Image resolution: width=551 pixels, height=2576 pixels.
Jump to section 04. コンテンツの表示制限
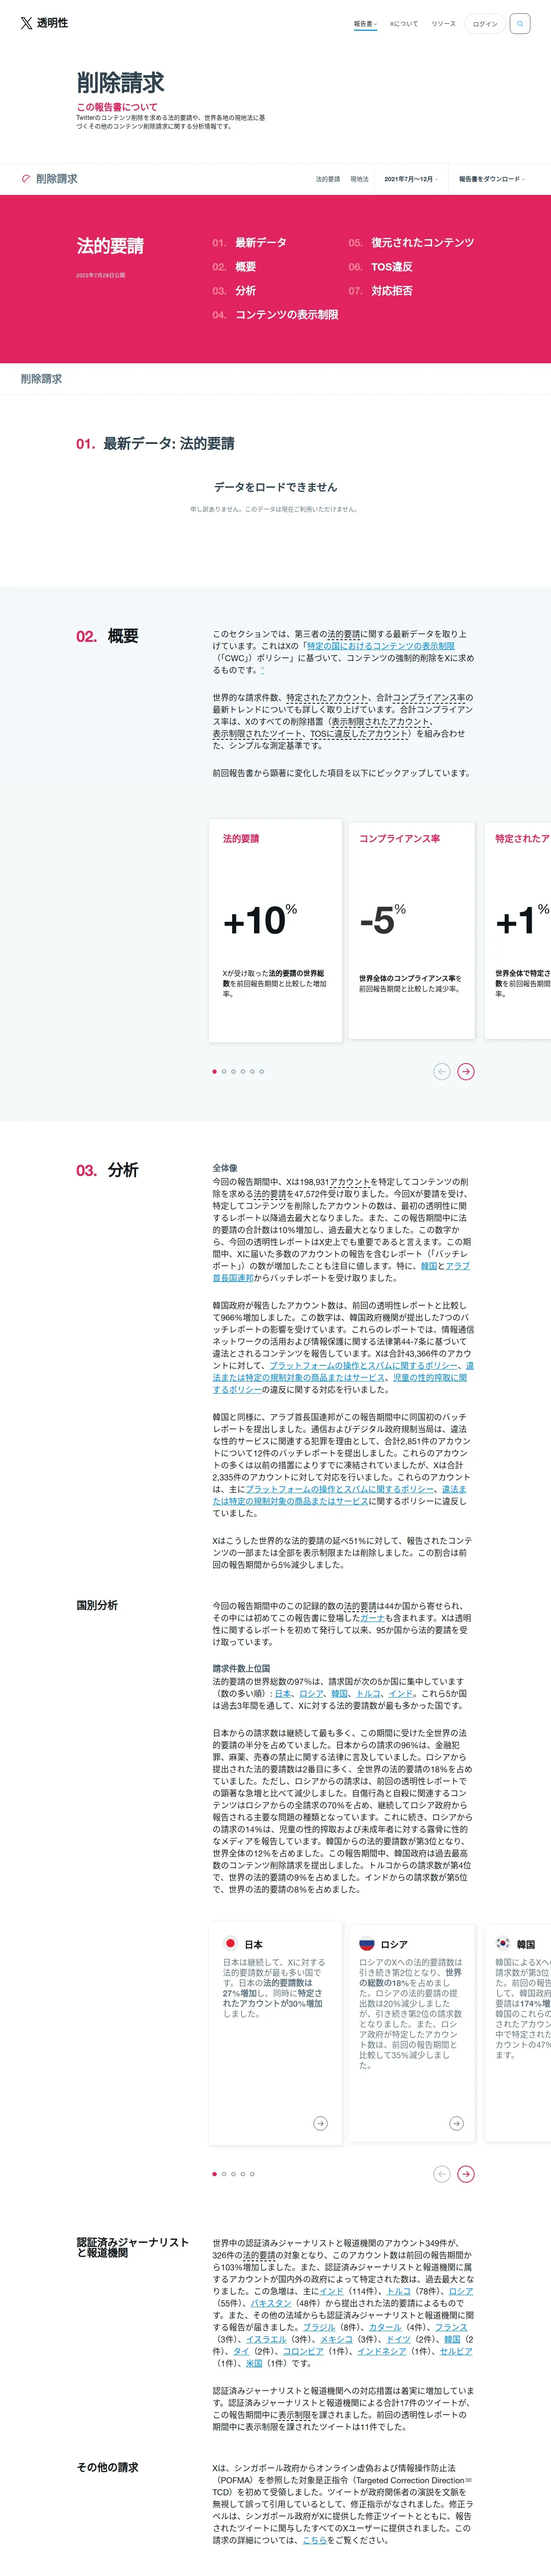tap(275, 315)
